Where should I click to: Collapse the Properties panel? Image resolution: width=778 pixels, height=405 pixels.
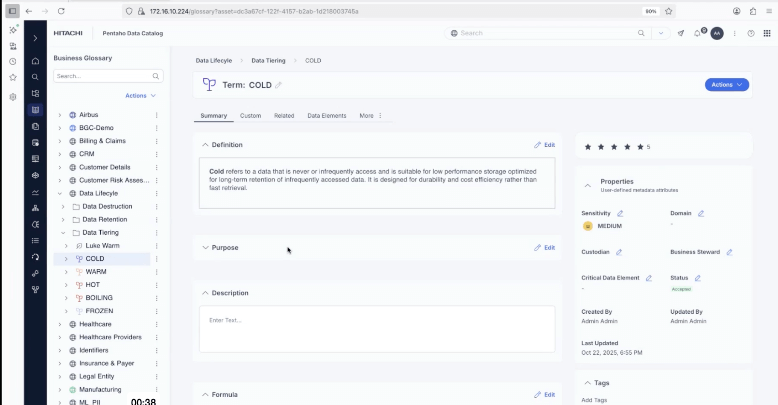click(587, 185)
